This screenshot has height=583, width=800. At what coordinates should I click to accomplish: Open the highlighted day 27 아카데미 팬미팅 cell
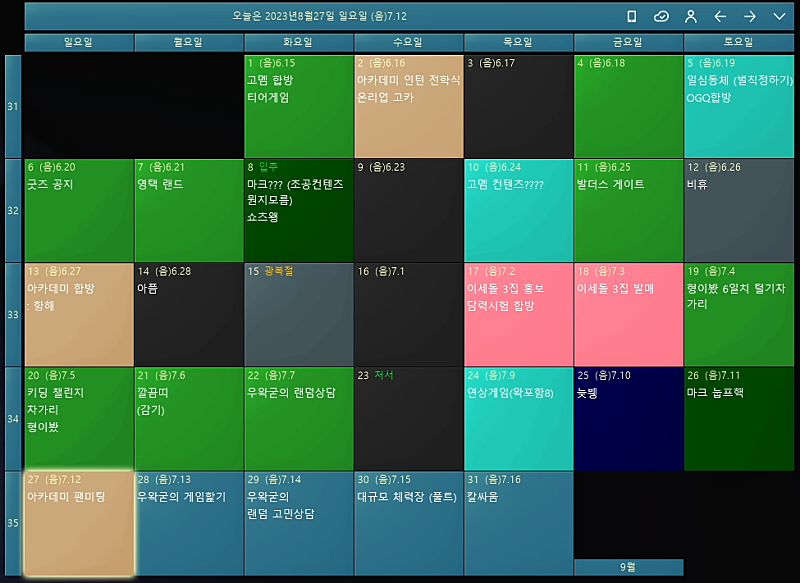point(78,523)
